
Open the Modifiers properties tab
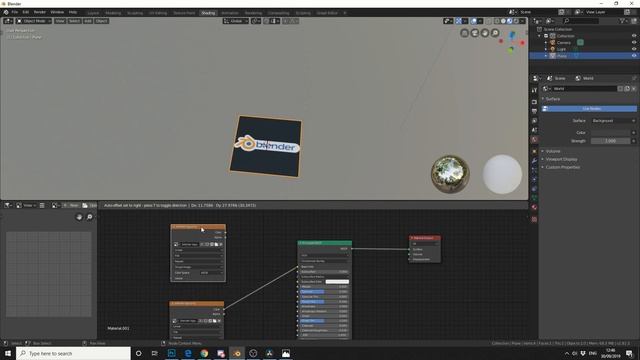(x=534, y=161)
